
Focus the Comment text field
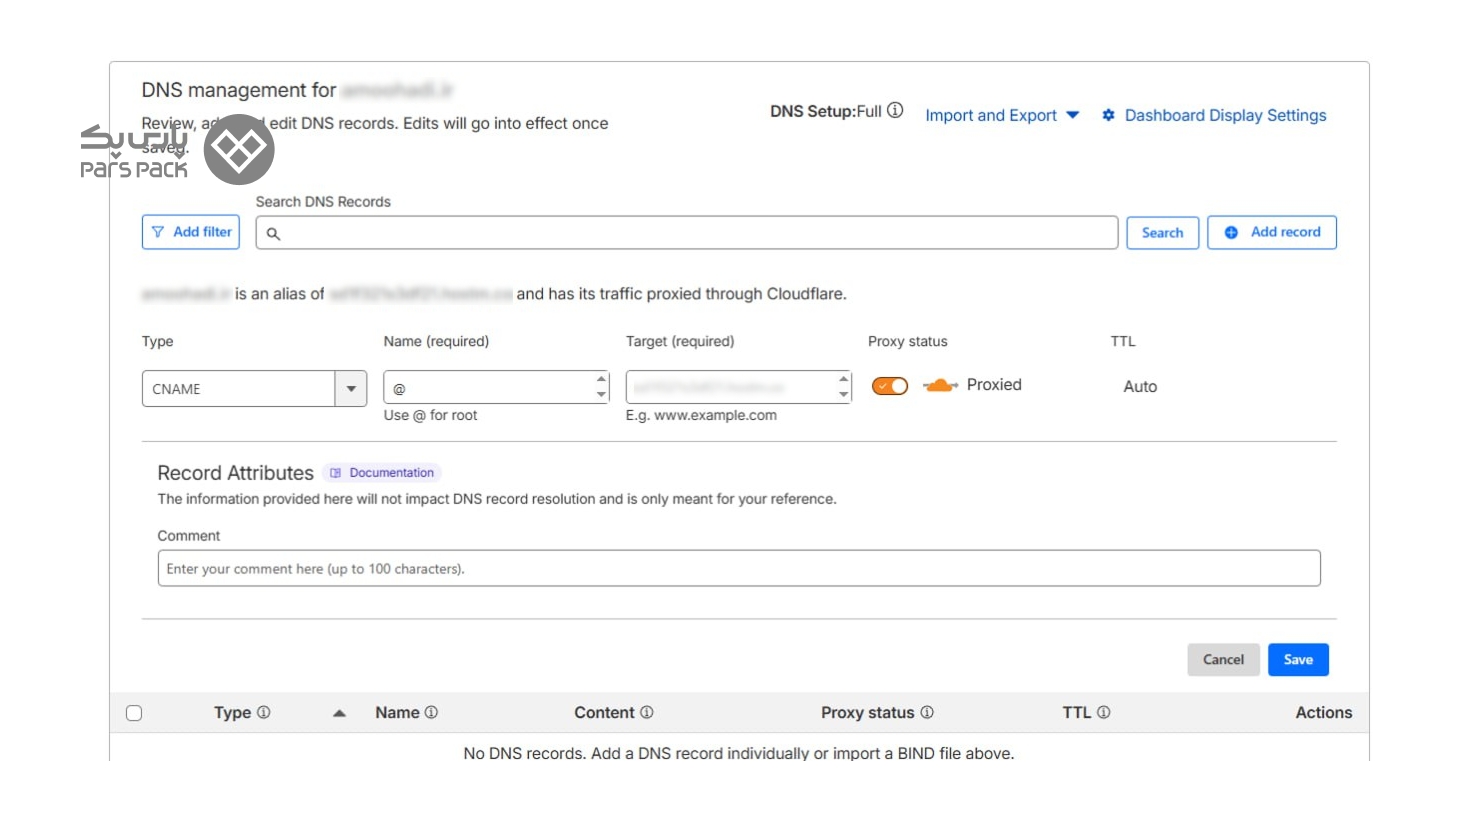[x=738, y=569]
